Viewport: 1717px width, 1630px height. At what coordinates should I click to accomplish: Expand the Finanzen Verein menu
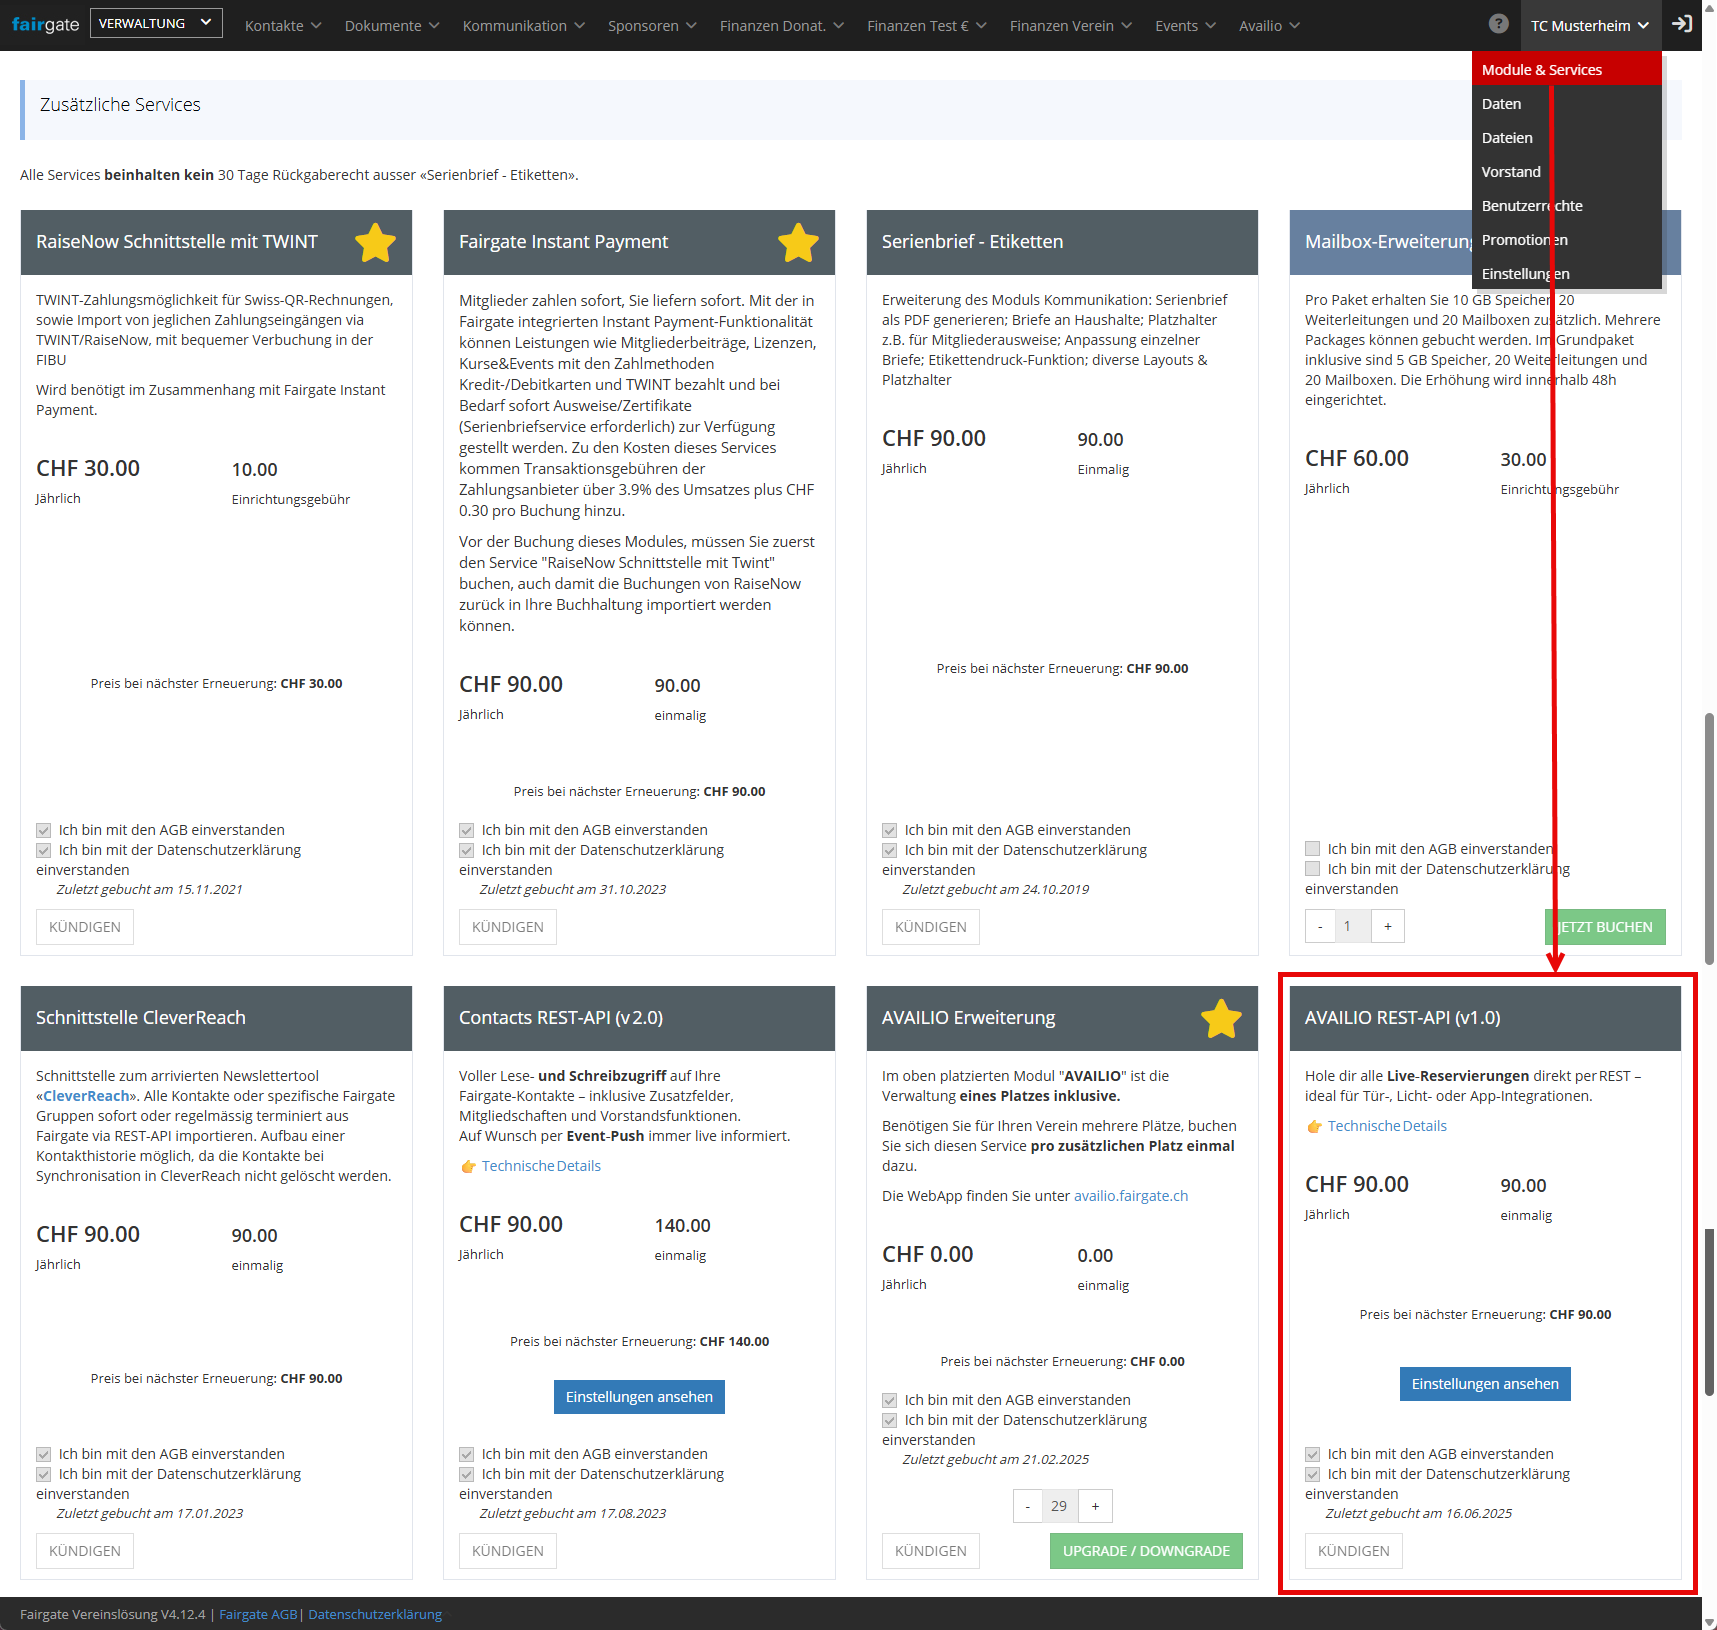[1071, 26]
